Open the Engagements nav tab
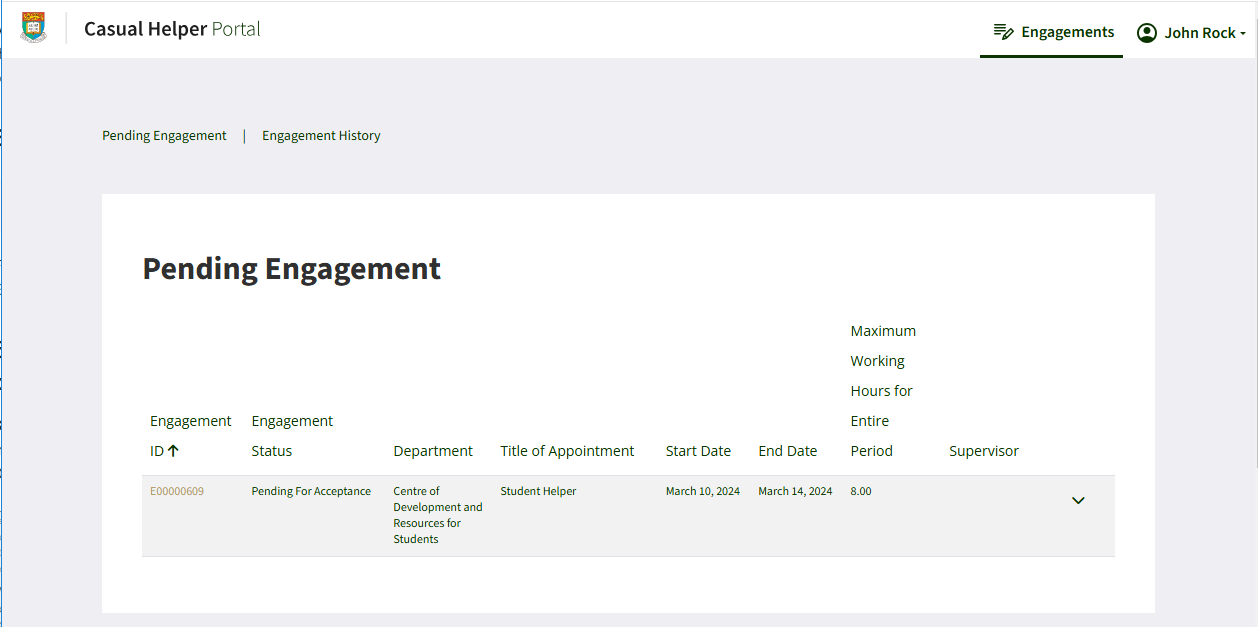 click(x=1053, y=32)
